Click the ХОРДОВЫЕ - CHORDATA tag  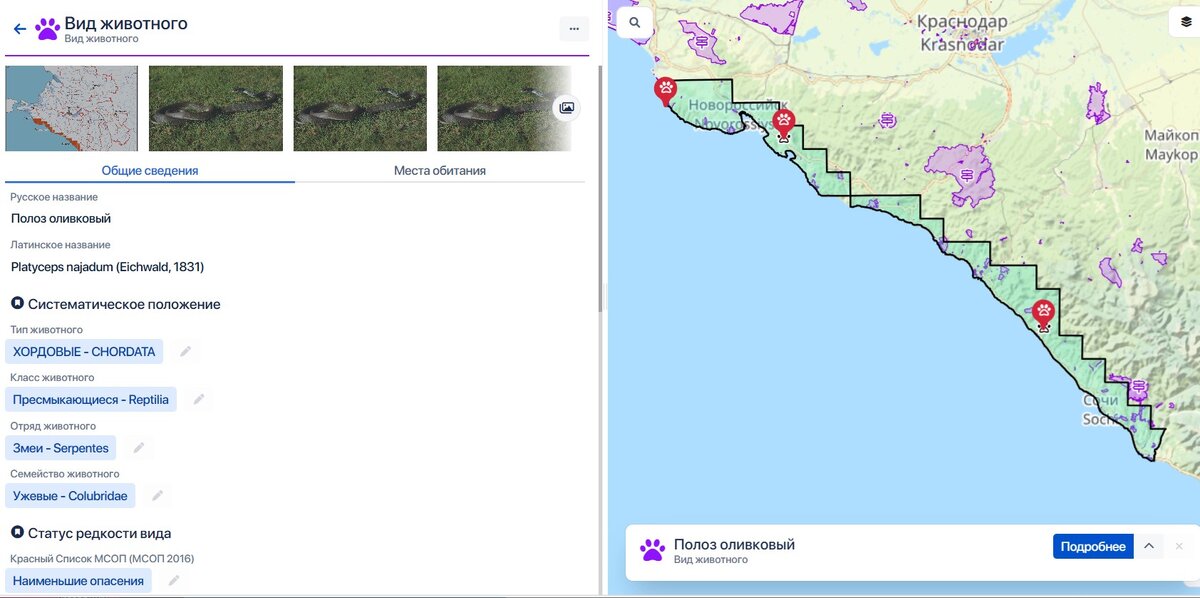[x=84, y=352]
